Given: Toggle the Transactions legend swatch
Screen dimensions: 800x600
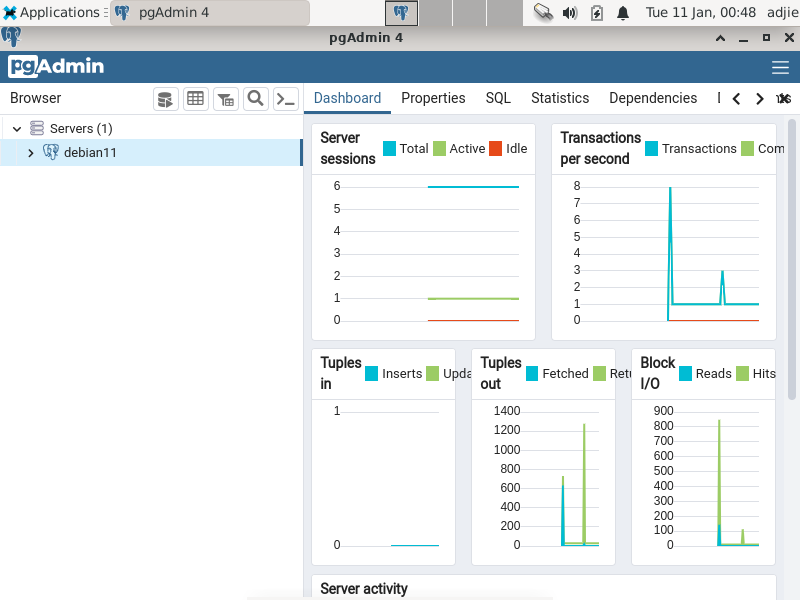Looking at the screenshot, I should pos(652,148).
